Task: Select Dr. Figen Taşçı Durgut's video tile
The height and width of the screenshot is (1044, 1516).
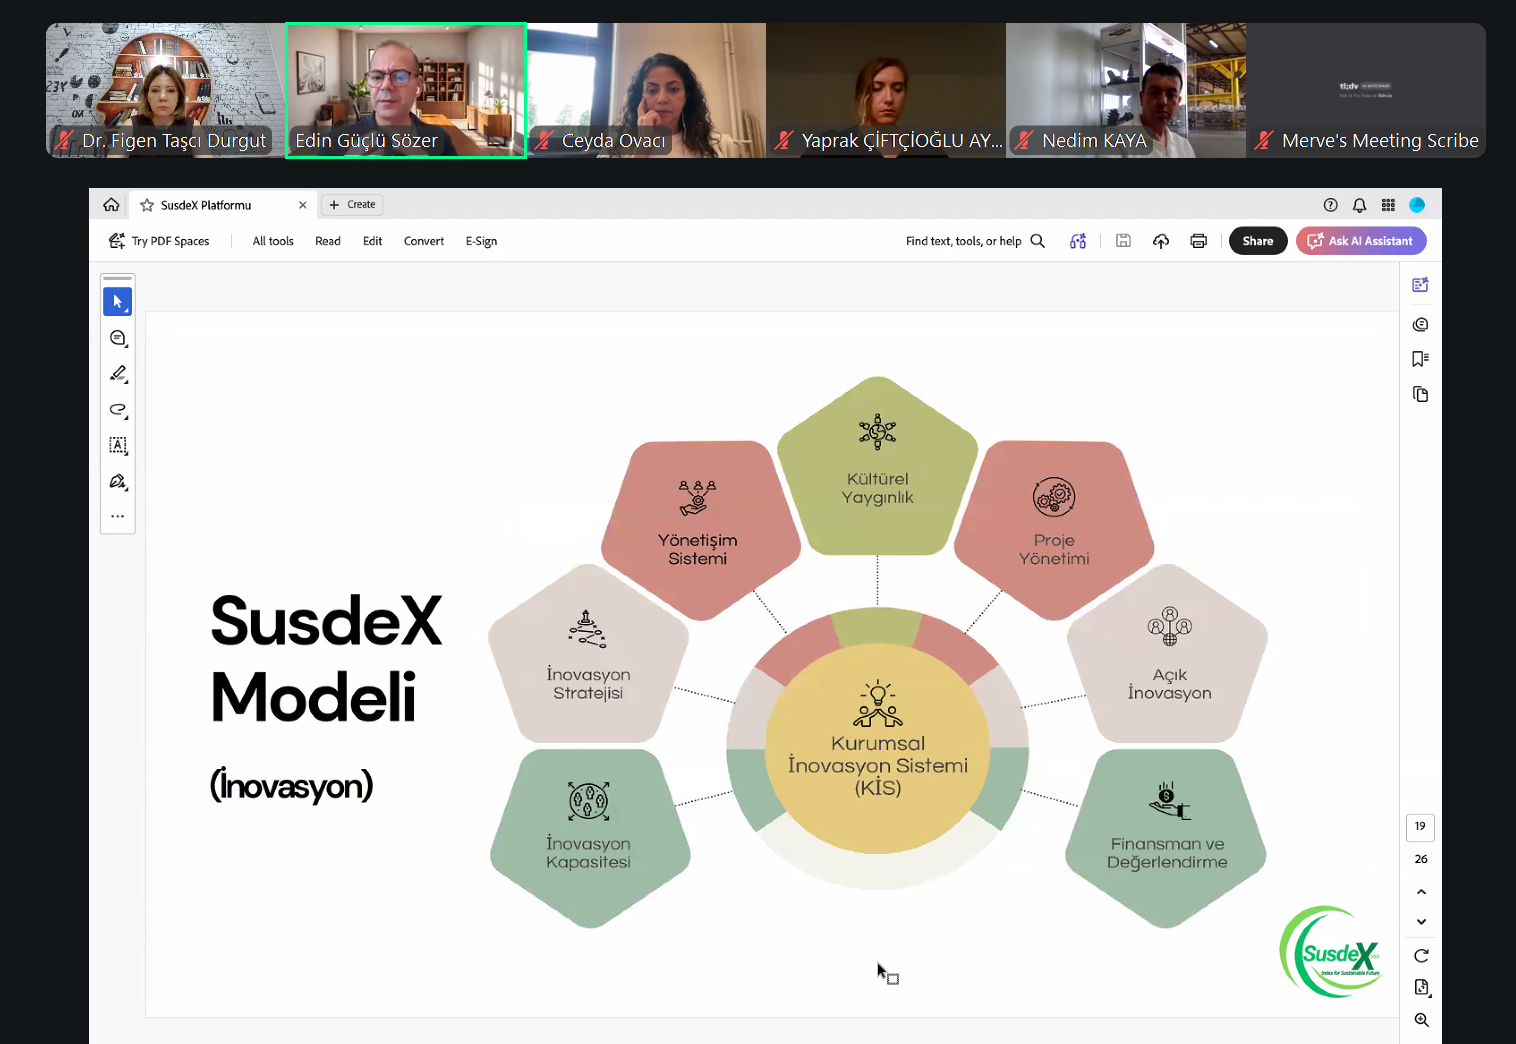Action: point(166,90)
